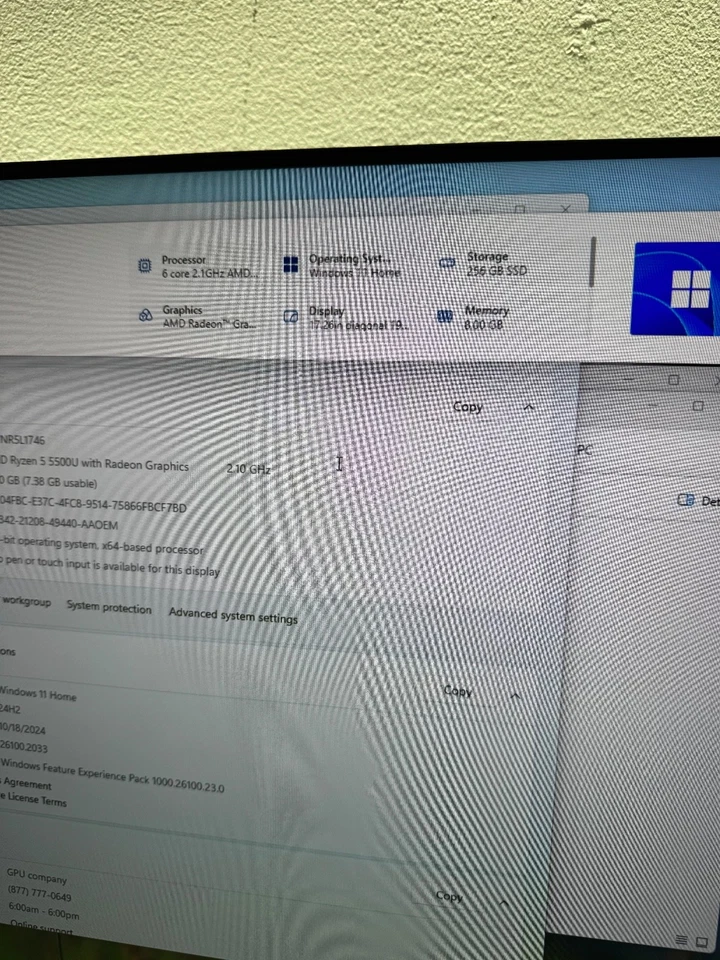The height and width of the screenshot is (960, 720).
Task: Collapse the GPU company support section
Action: pos(504,902)
